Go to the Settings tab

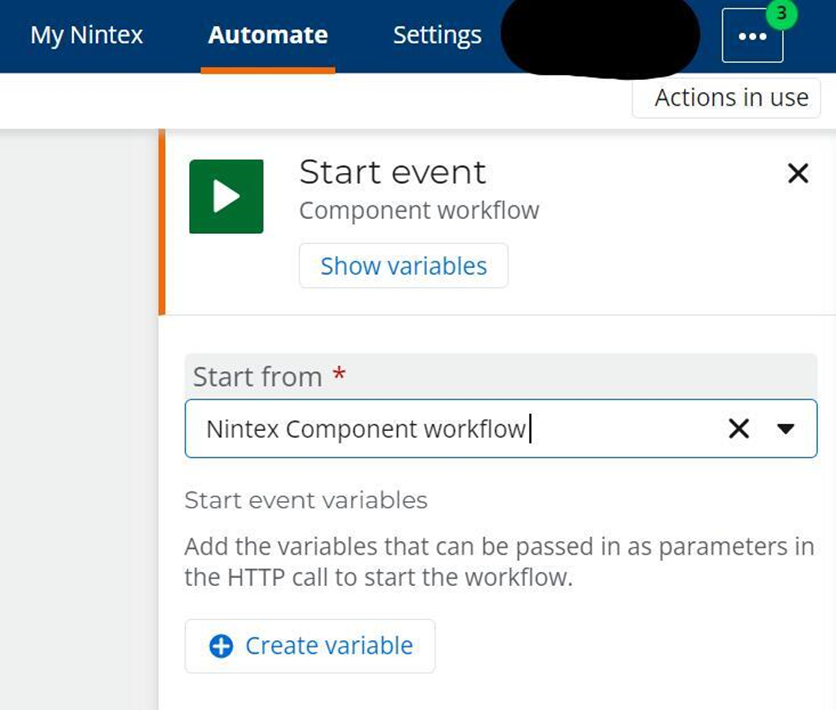[x=437, y=35]
